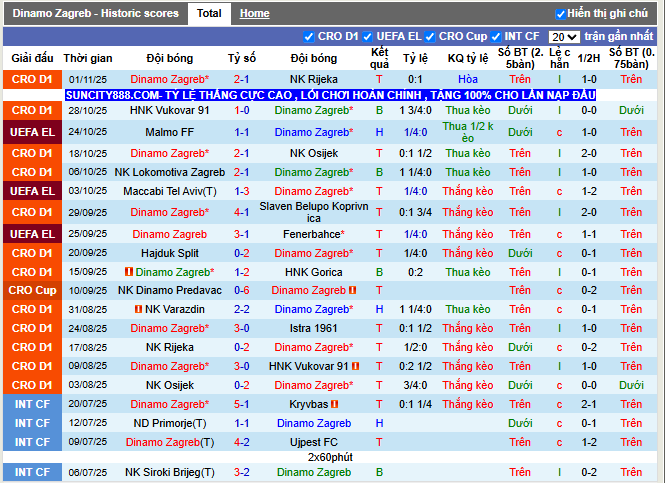Screen dimensions: 665x483
Task: Open the 5-1 score versus Kryvbas
Action: [x=241, y=404]
